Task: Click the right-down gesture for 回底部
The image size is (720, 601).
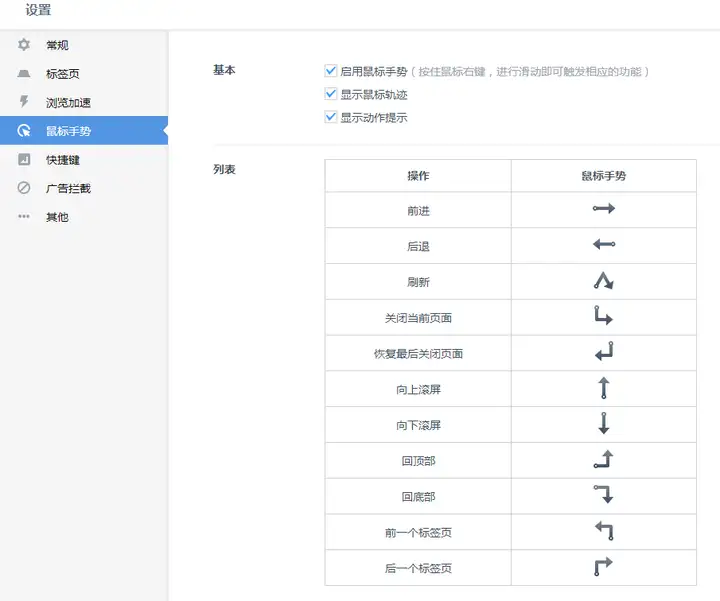Action: click(x=603, y=494)
